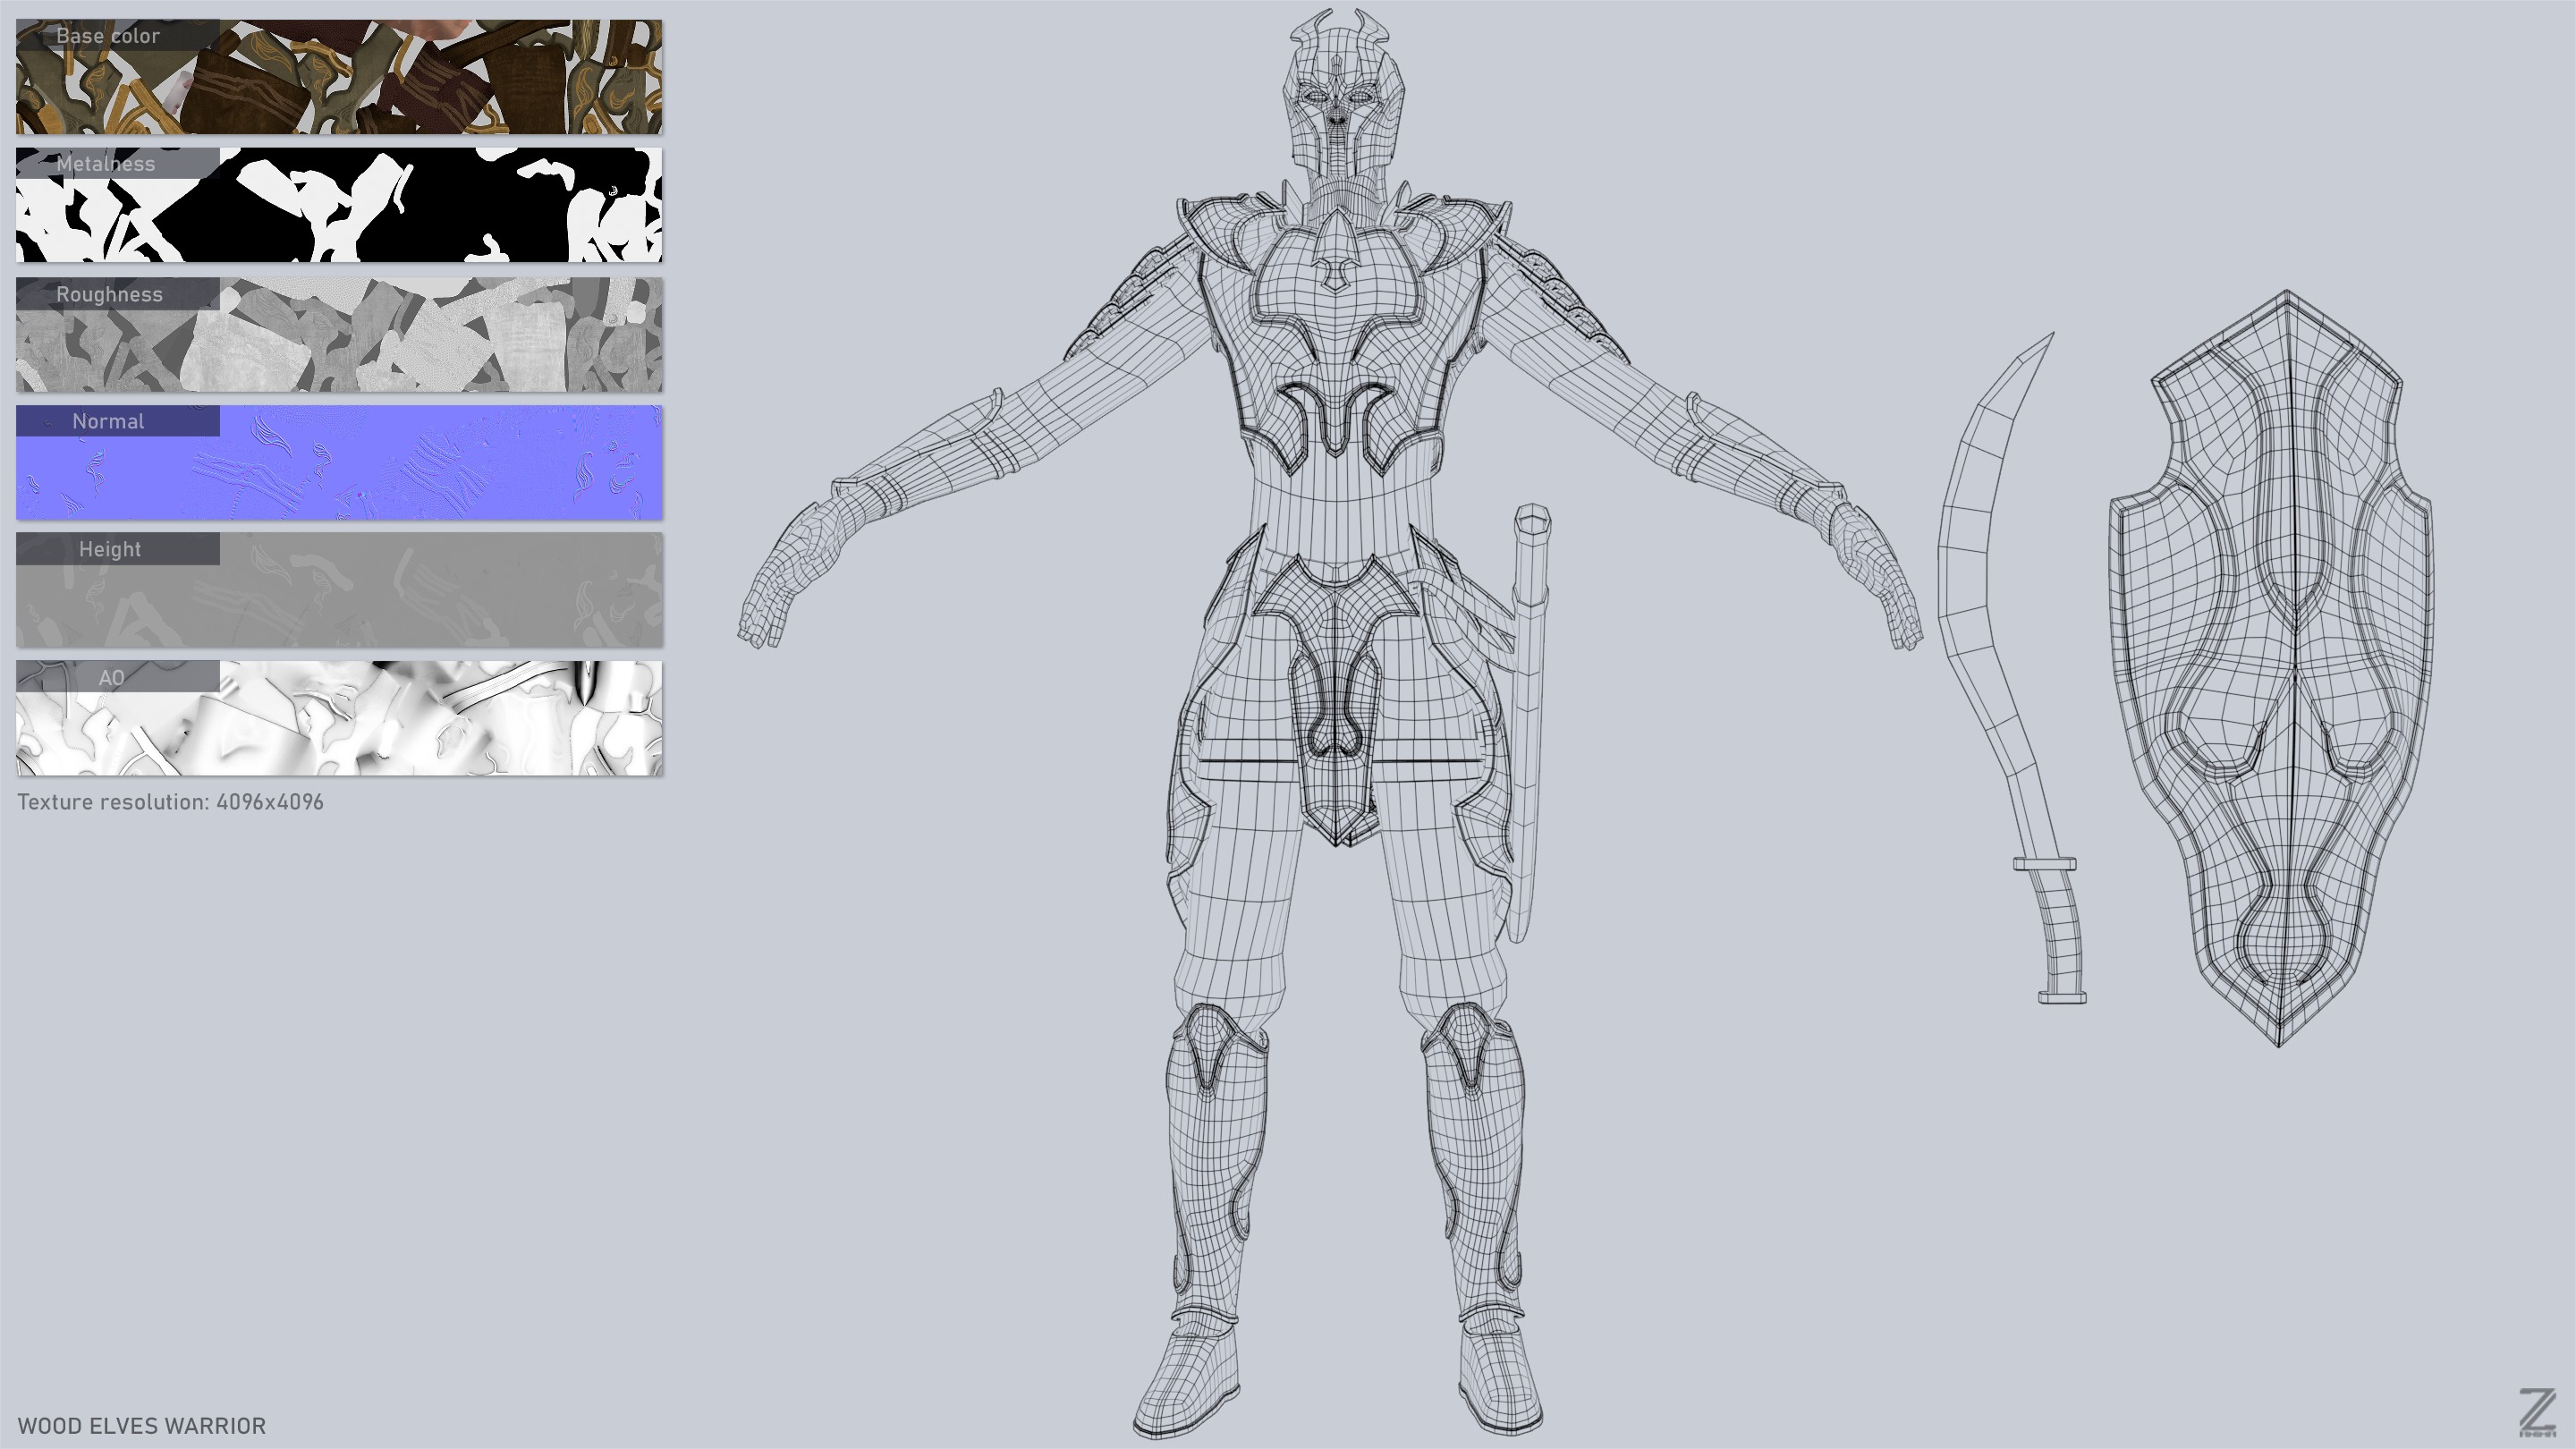Image resolution: width=2576 pixels, height=1449 pixels.
Task: Click the AO label tag
Action: pos(111,677)
